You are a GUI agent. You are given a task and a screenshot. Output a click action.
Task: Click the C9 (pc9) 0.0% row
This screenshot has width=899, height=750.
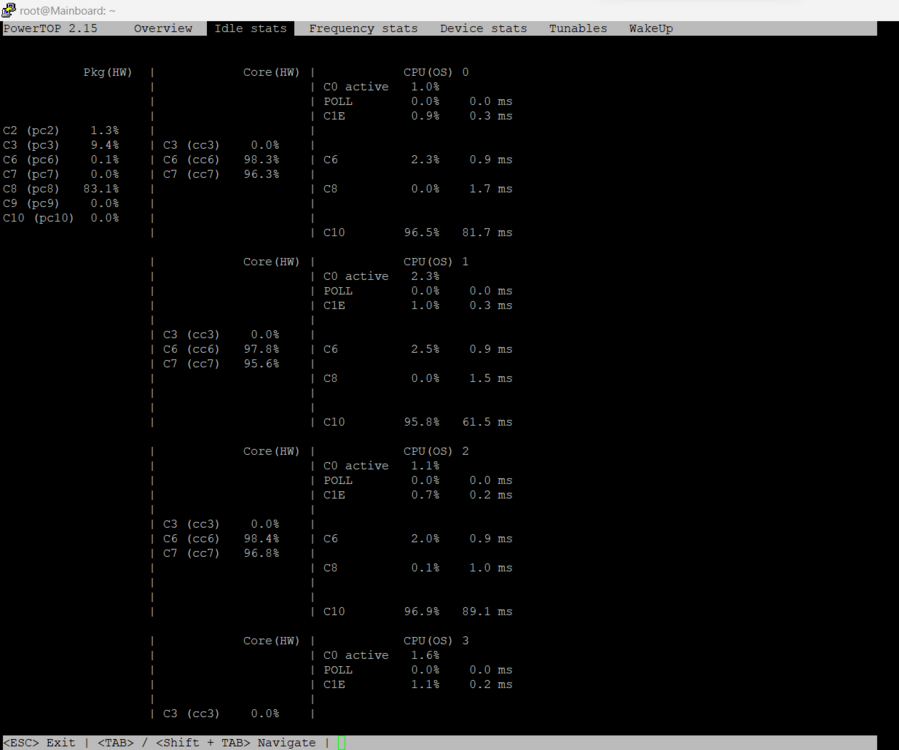click(x=61, y=204)
